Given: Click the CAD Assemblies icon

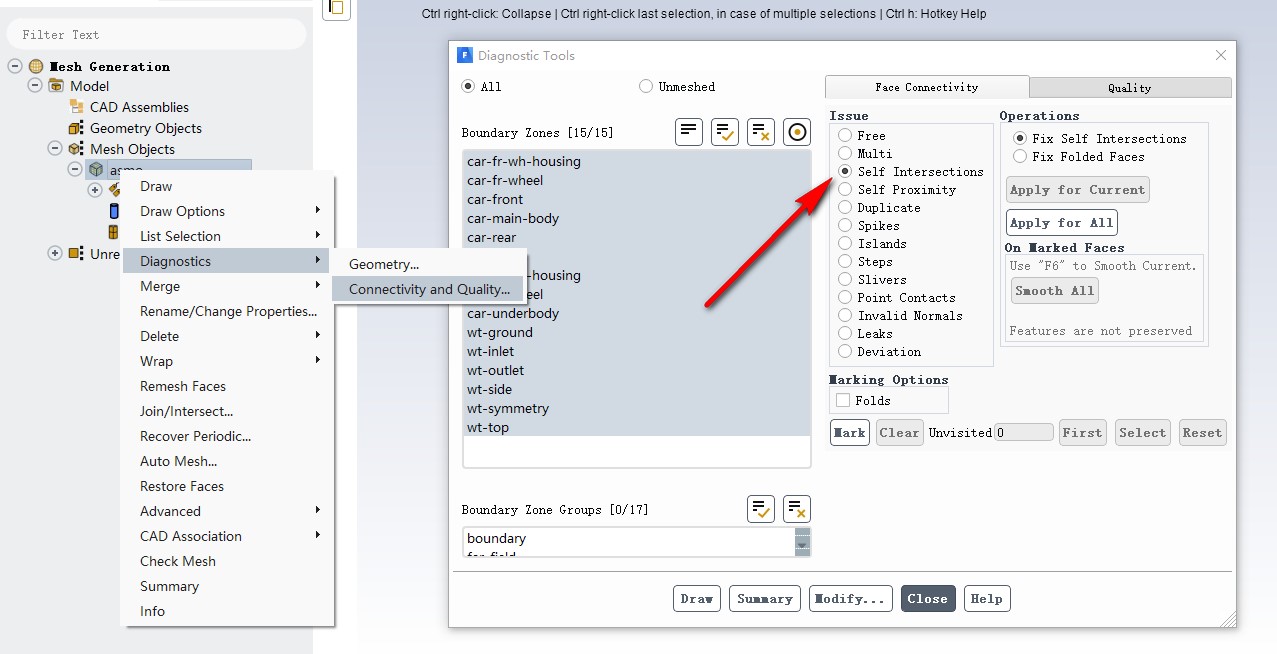Looking at the screenshot, I should [76, 107].
